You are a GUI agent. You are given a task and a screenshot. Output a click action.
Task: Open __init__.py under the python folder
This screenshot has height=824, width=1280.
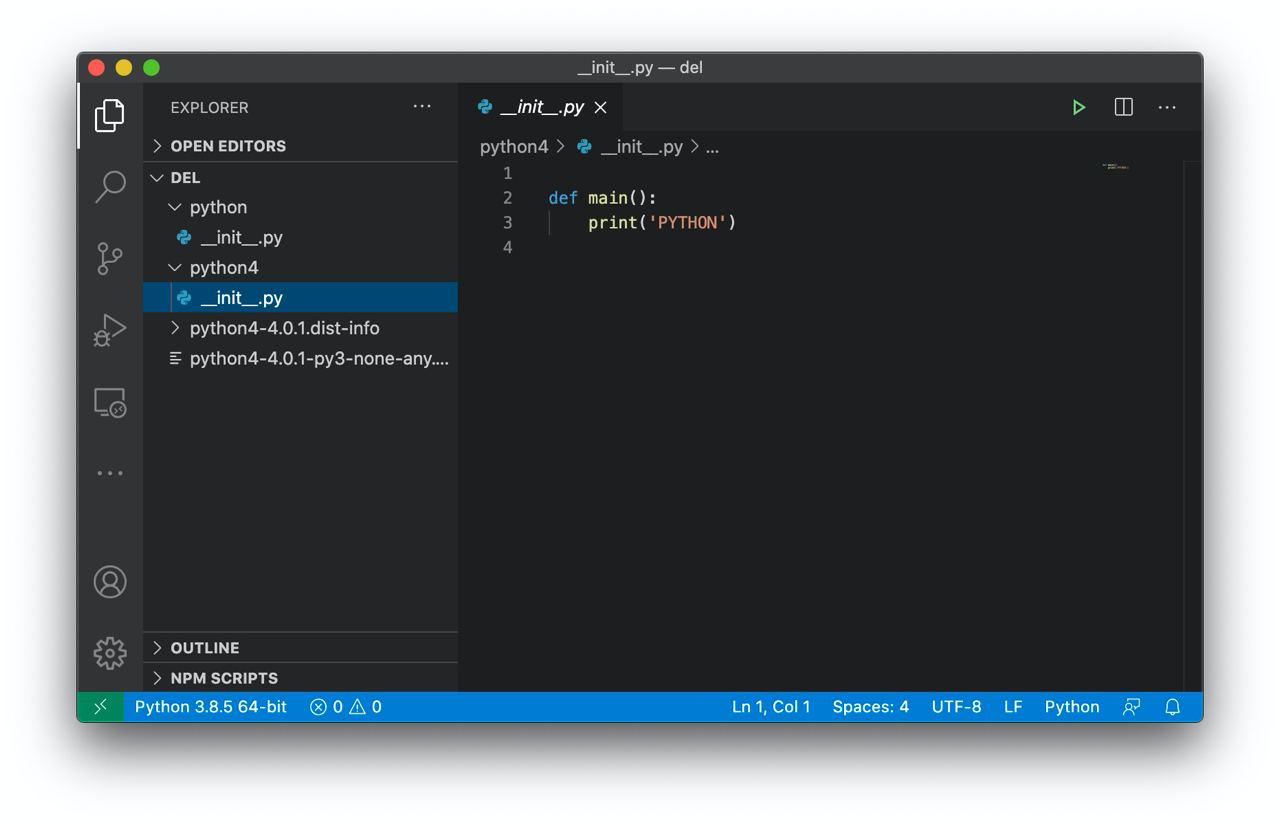pos(241,238)
